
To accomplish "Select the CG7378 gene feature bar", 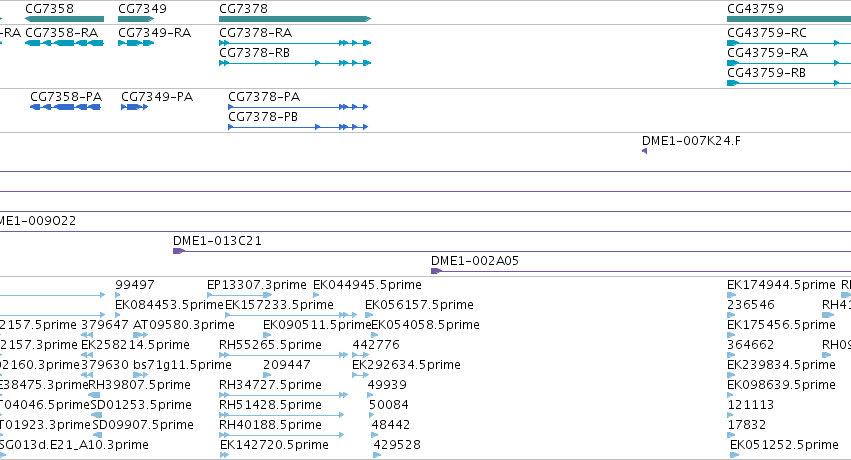I will tap(295, 19).
